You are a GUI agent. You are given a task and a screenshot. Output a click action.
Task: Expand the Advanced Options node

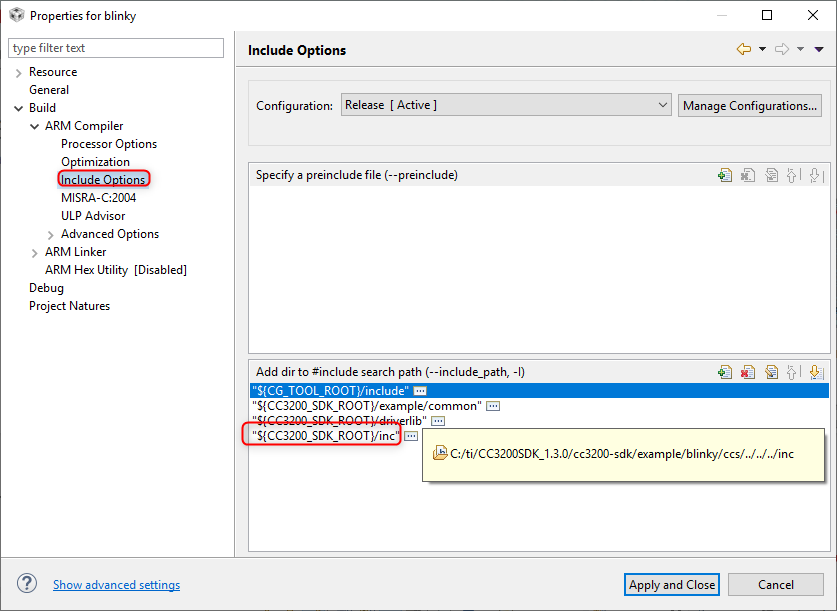click(50, 234)
